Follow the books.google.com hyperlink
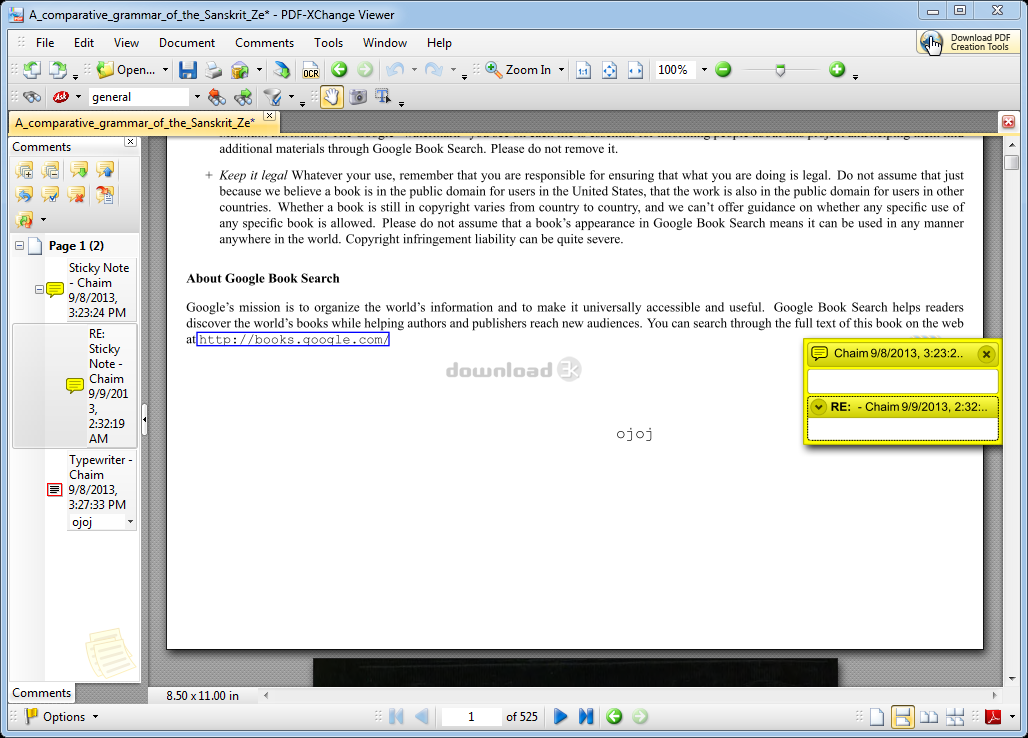1028x738 pixels. (292, 339)
